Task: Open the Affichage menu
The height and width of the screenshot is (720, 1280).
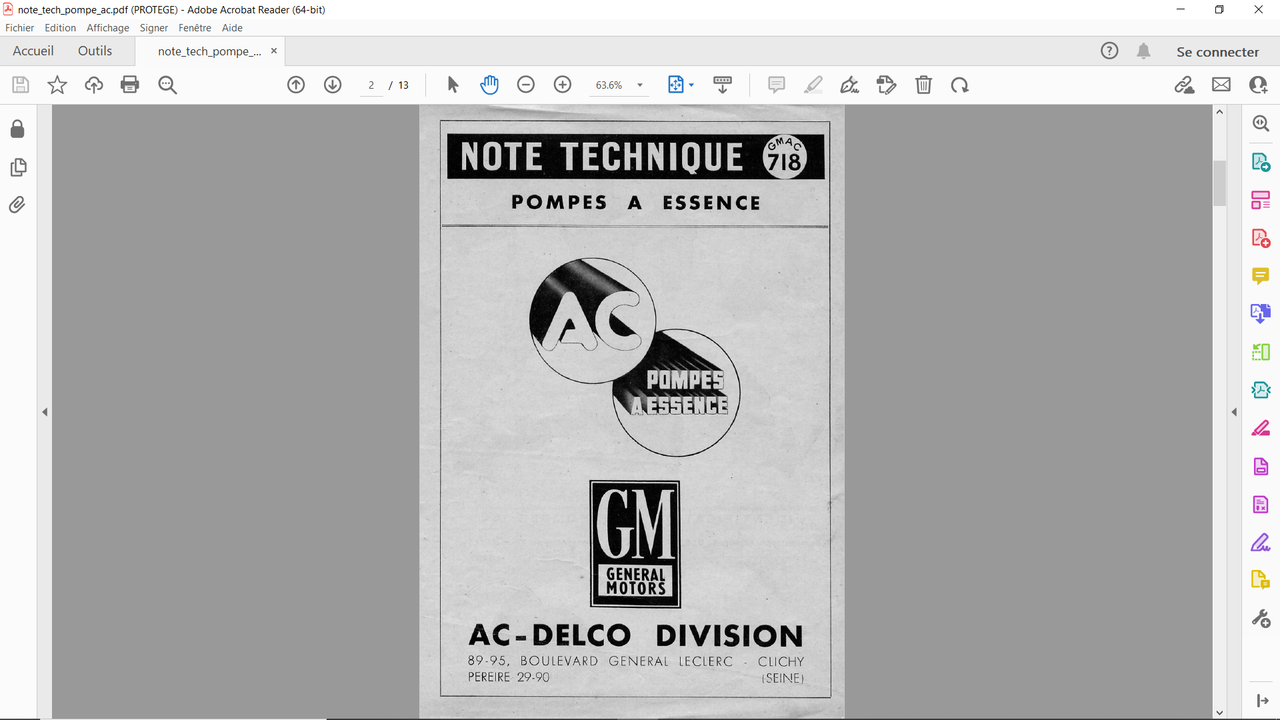Action: click(x=108, y=28)
